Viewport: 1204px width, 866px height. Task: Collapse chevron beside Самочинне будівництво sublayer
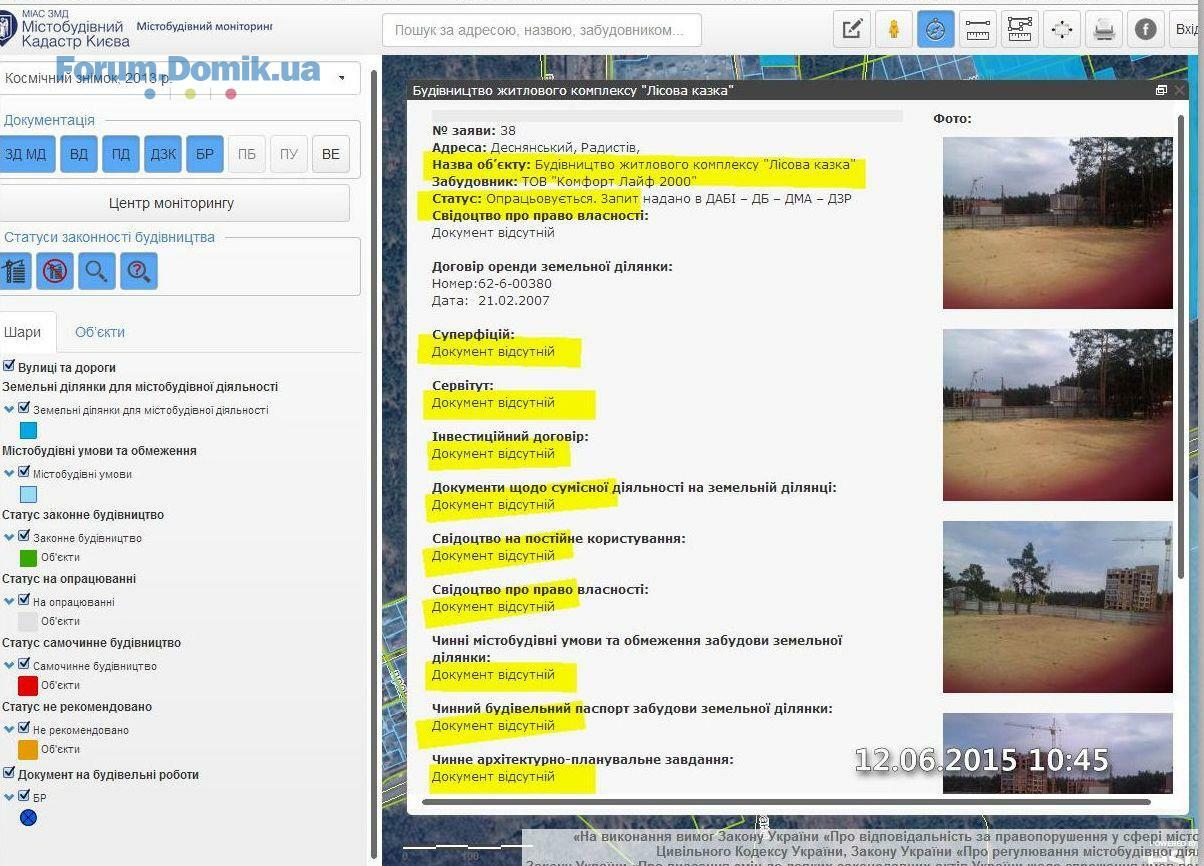point(10,665)
